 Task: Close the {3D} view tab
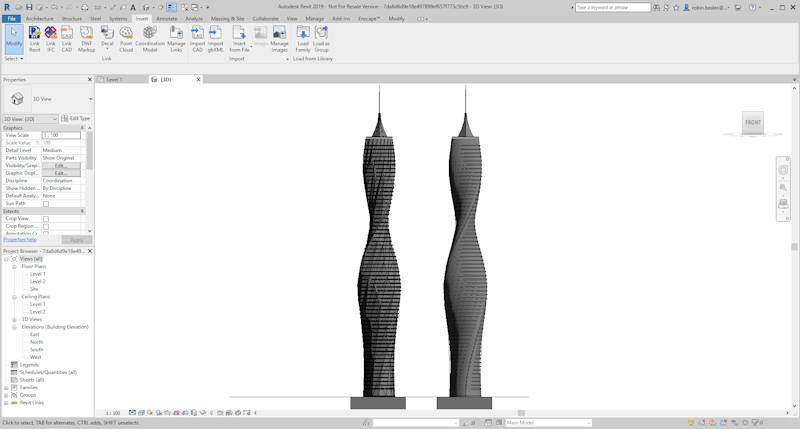click(198, 80)
